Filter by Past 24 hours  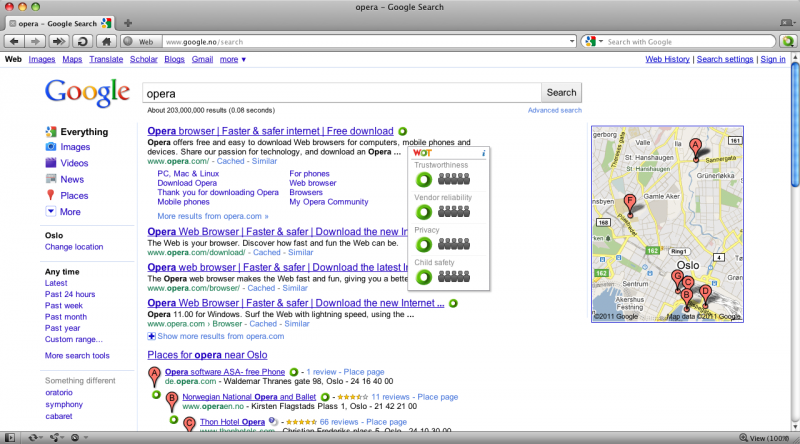tap(70, 294)
